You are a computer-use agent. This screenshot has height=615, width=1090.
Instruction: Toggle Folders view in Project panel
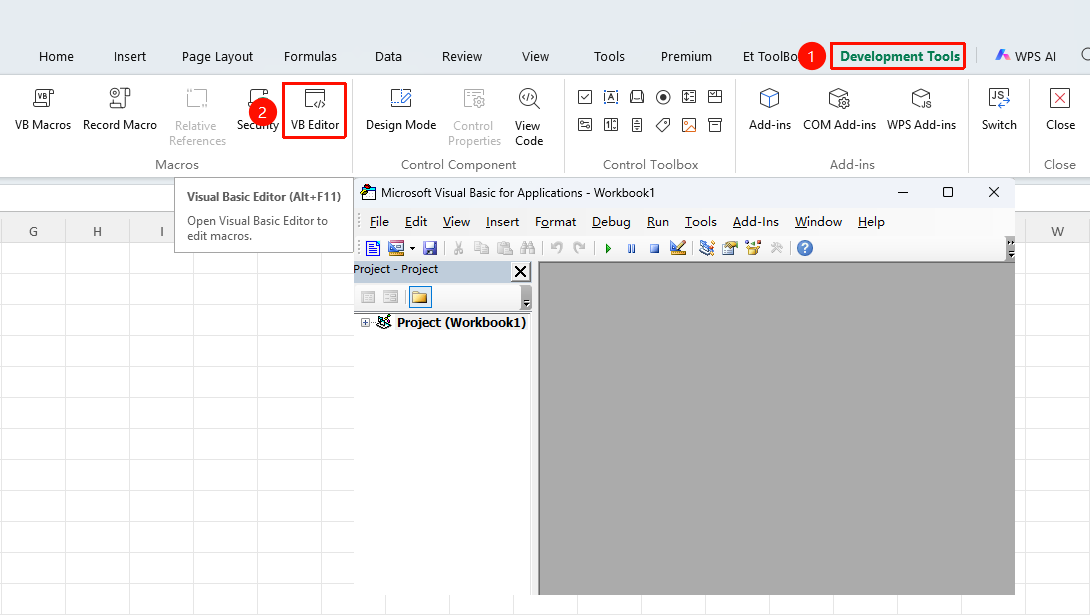coord(420,297)
